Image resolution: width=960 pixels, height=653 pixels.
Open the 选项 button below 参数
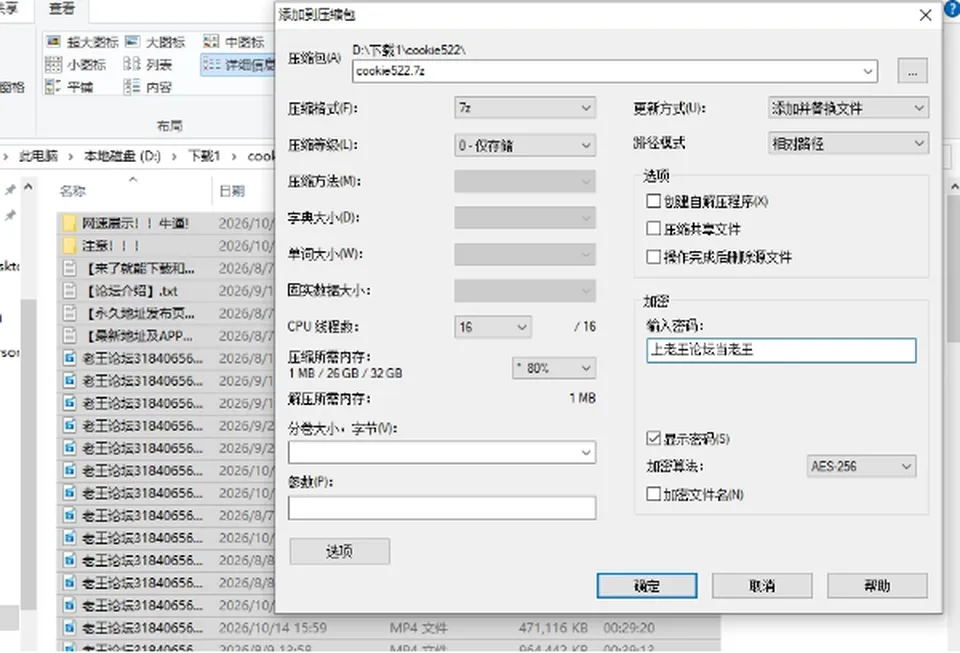click(x=340, y=551)
